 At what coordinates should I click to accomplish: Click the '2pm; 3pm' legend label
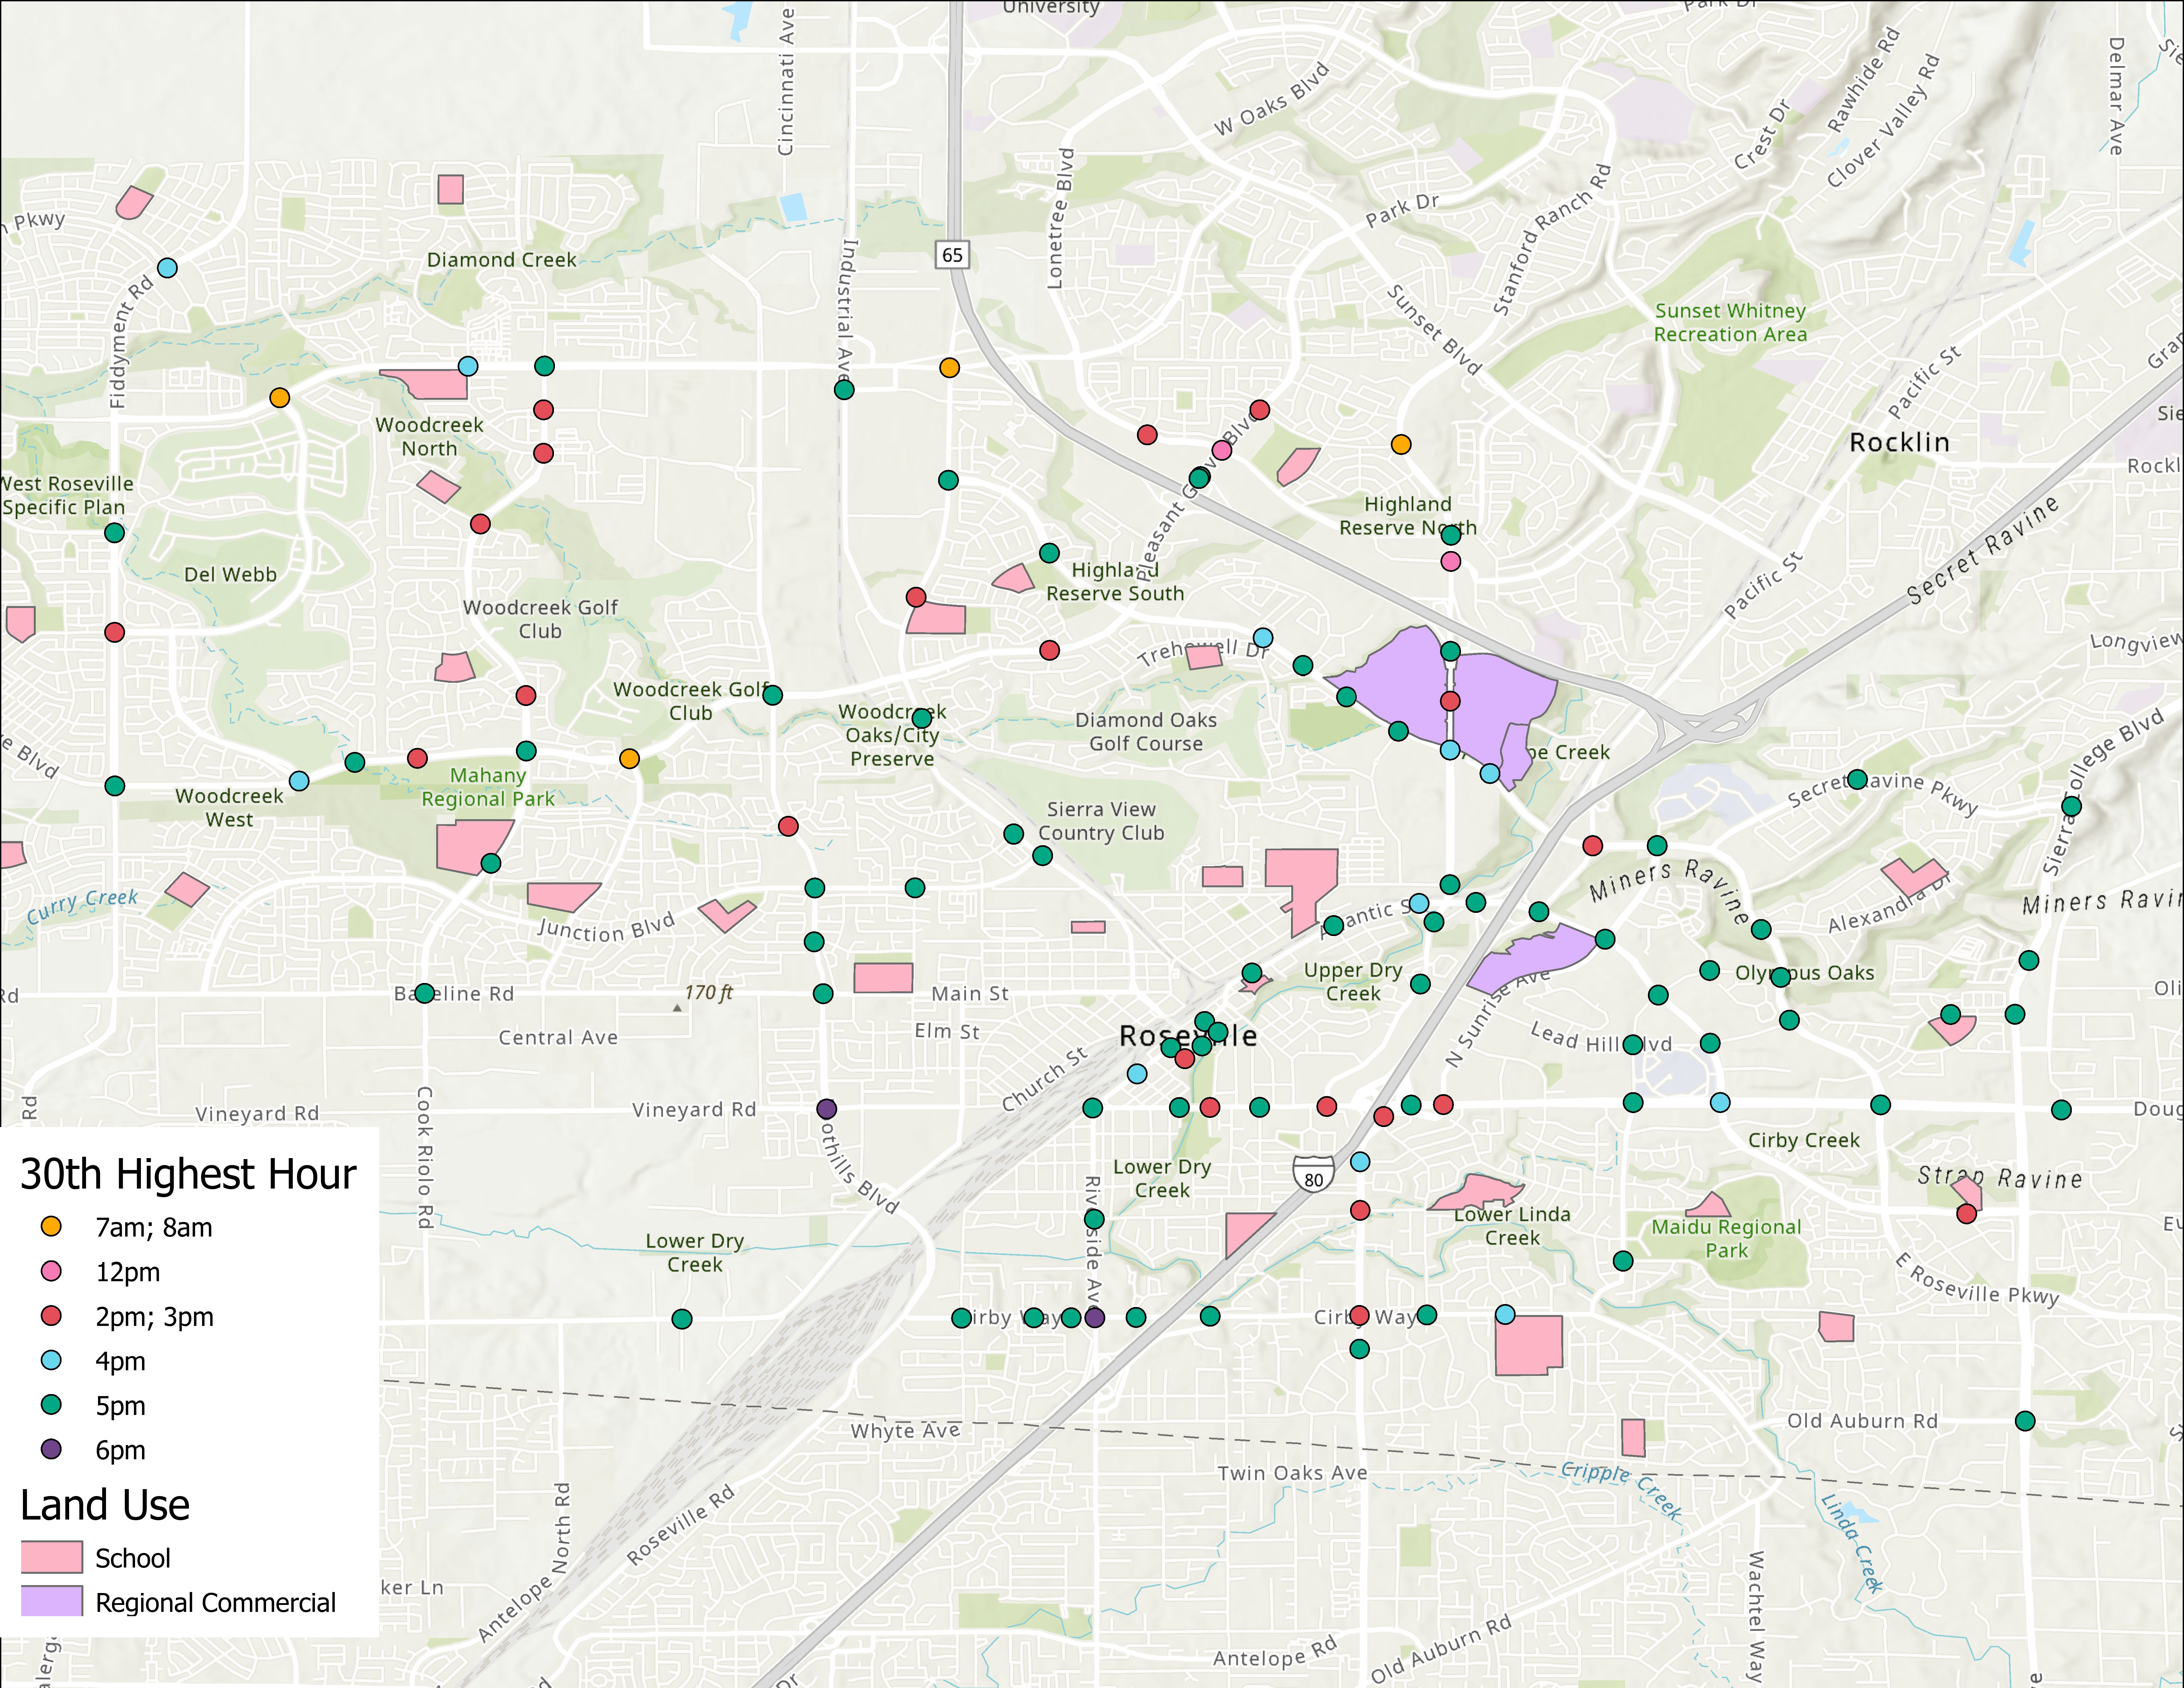[x=155, y=1317]
